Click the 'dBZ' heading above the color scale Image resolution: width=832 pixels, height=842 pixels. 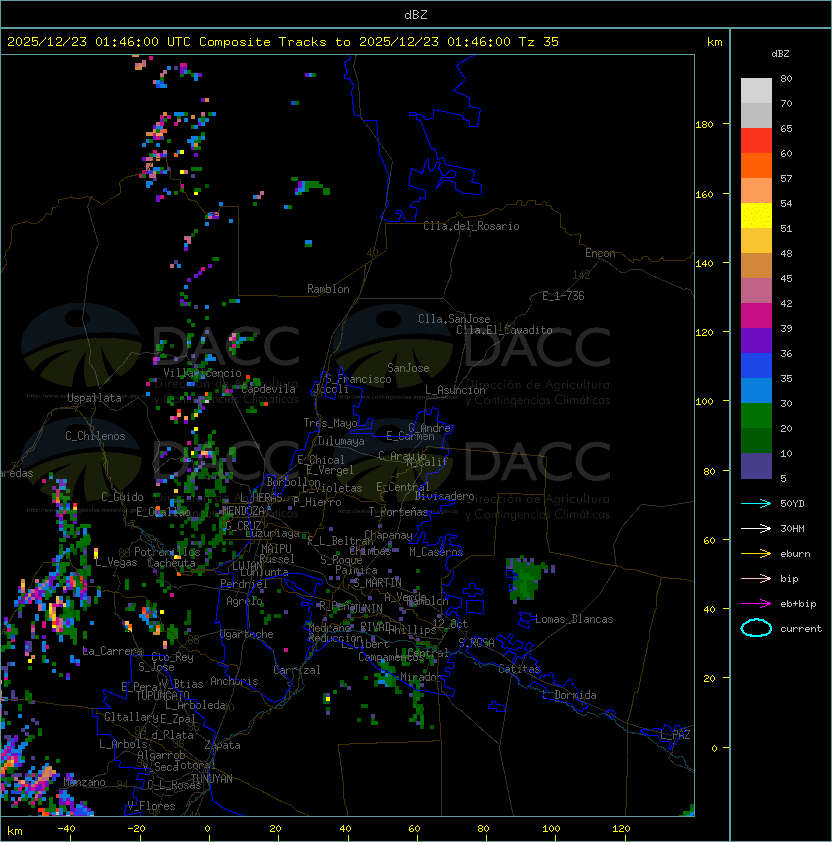point(780,54)
